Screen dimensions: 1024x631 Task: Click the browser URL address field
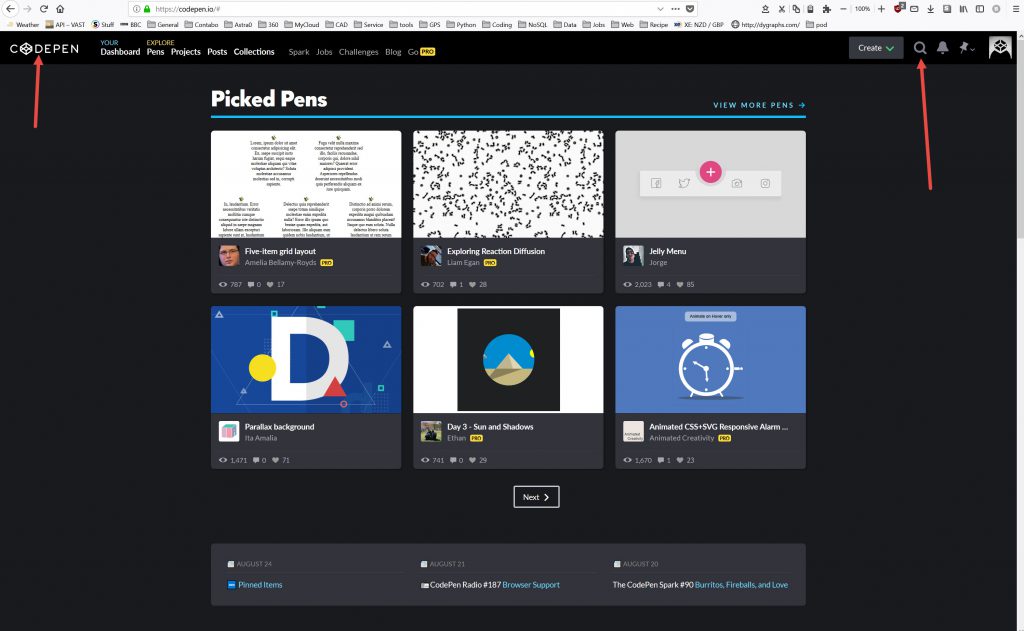[400, 8]
